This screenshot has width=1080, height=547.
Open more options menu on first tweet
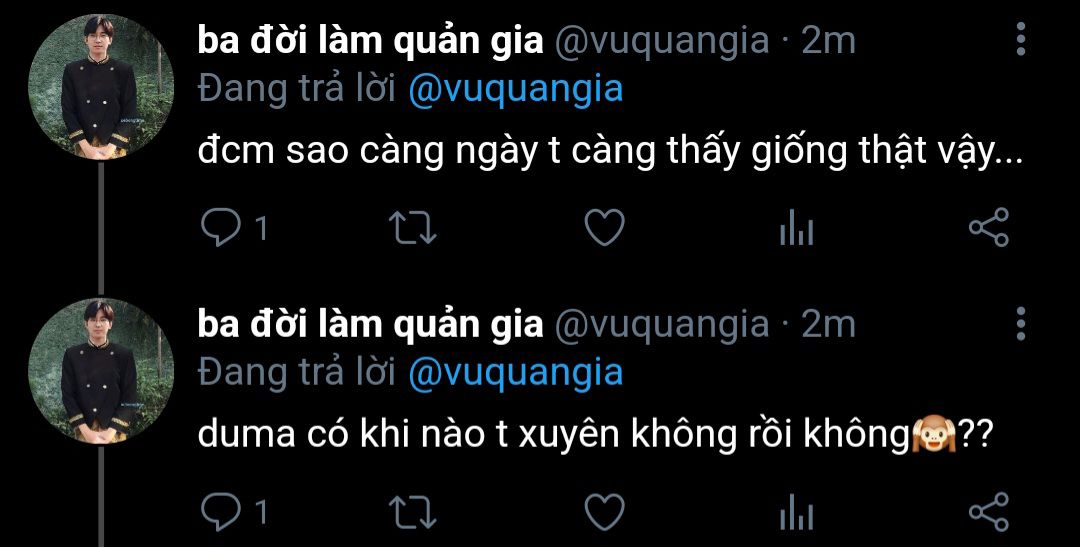[x=1021, y=39]
